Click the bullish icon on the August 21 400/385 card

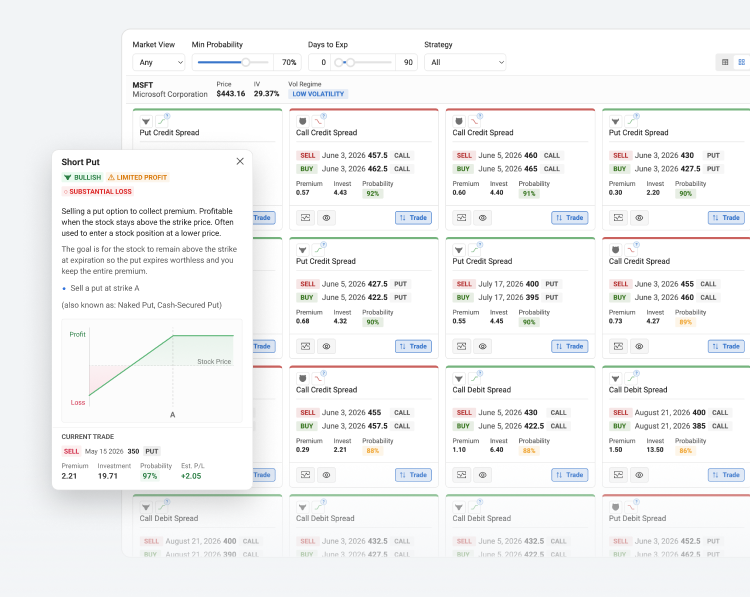pos(615,378)
